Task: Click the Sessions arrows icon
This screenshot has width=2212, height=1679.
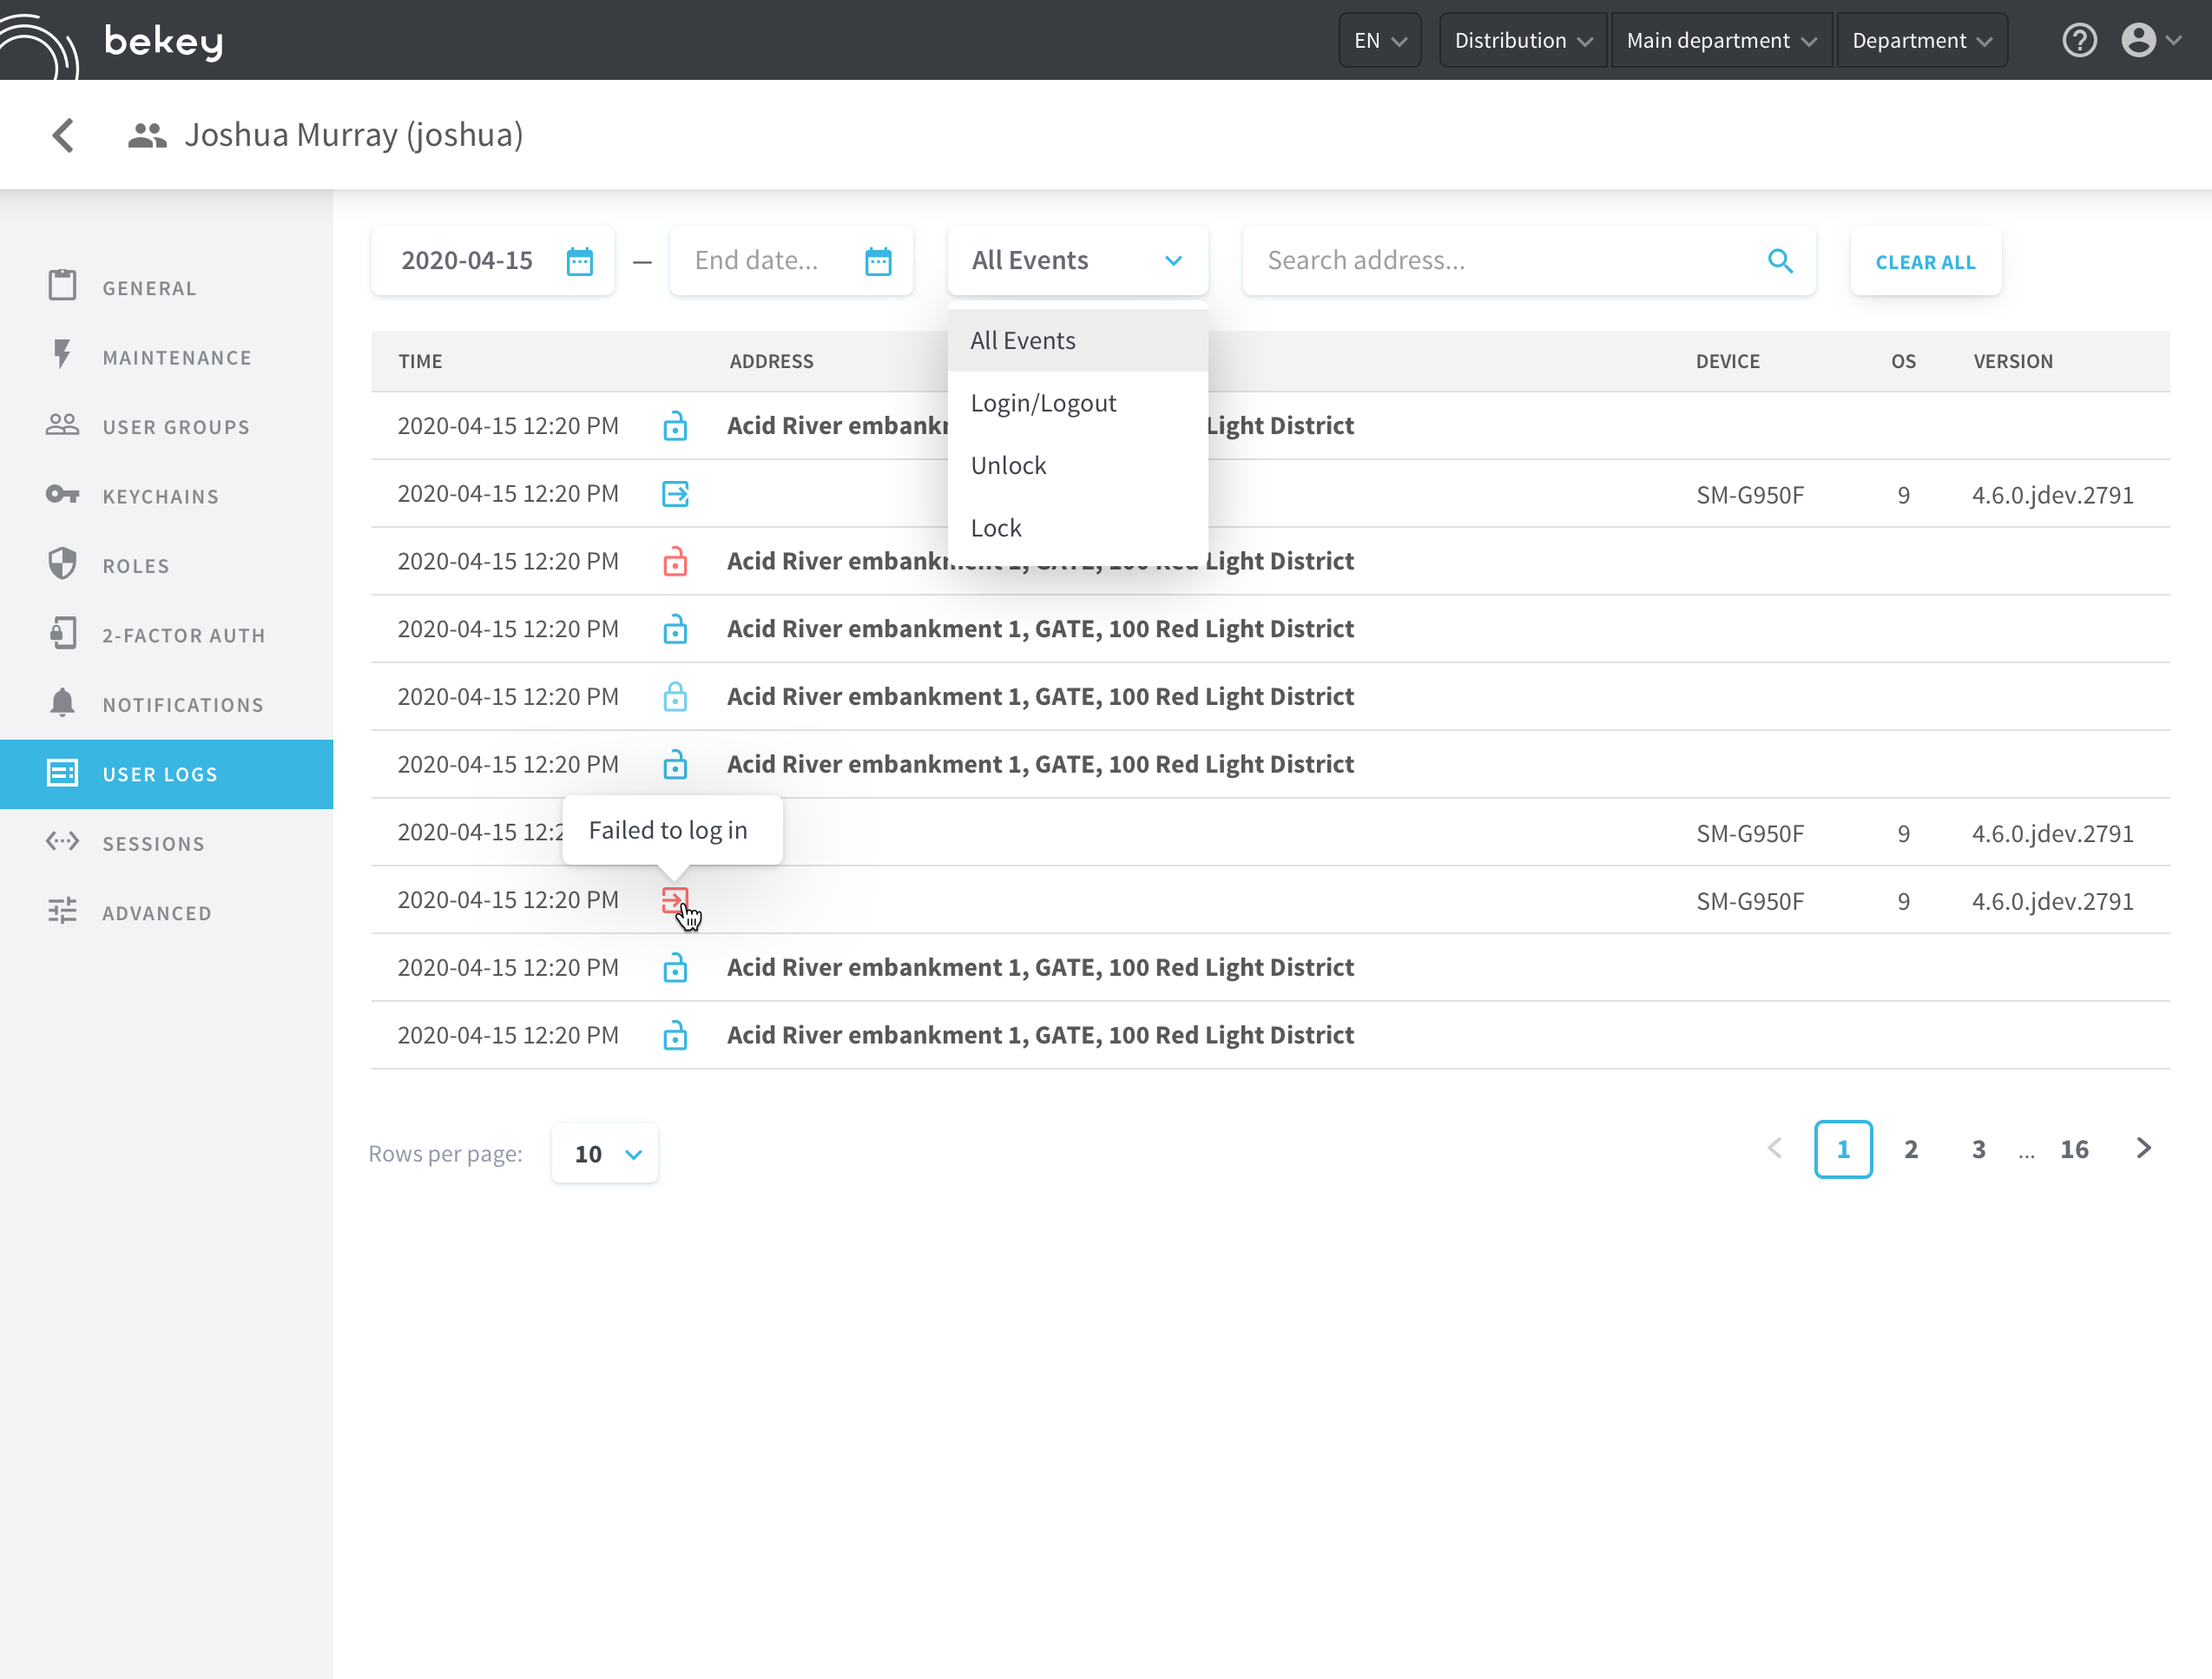Action: coord(62,841)
